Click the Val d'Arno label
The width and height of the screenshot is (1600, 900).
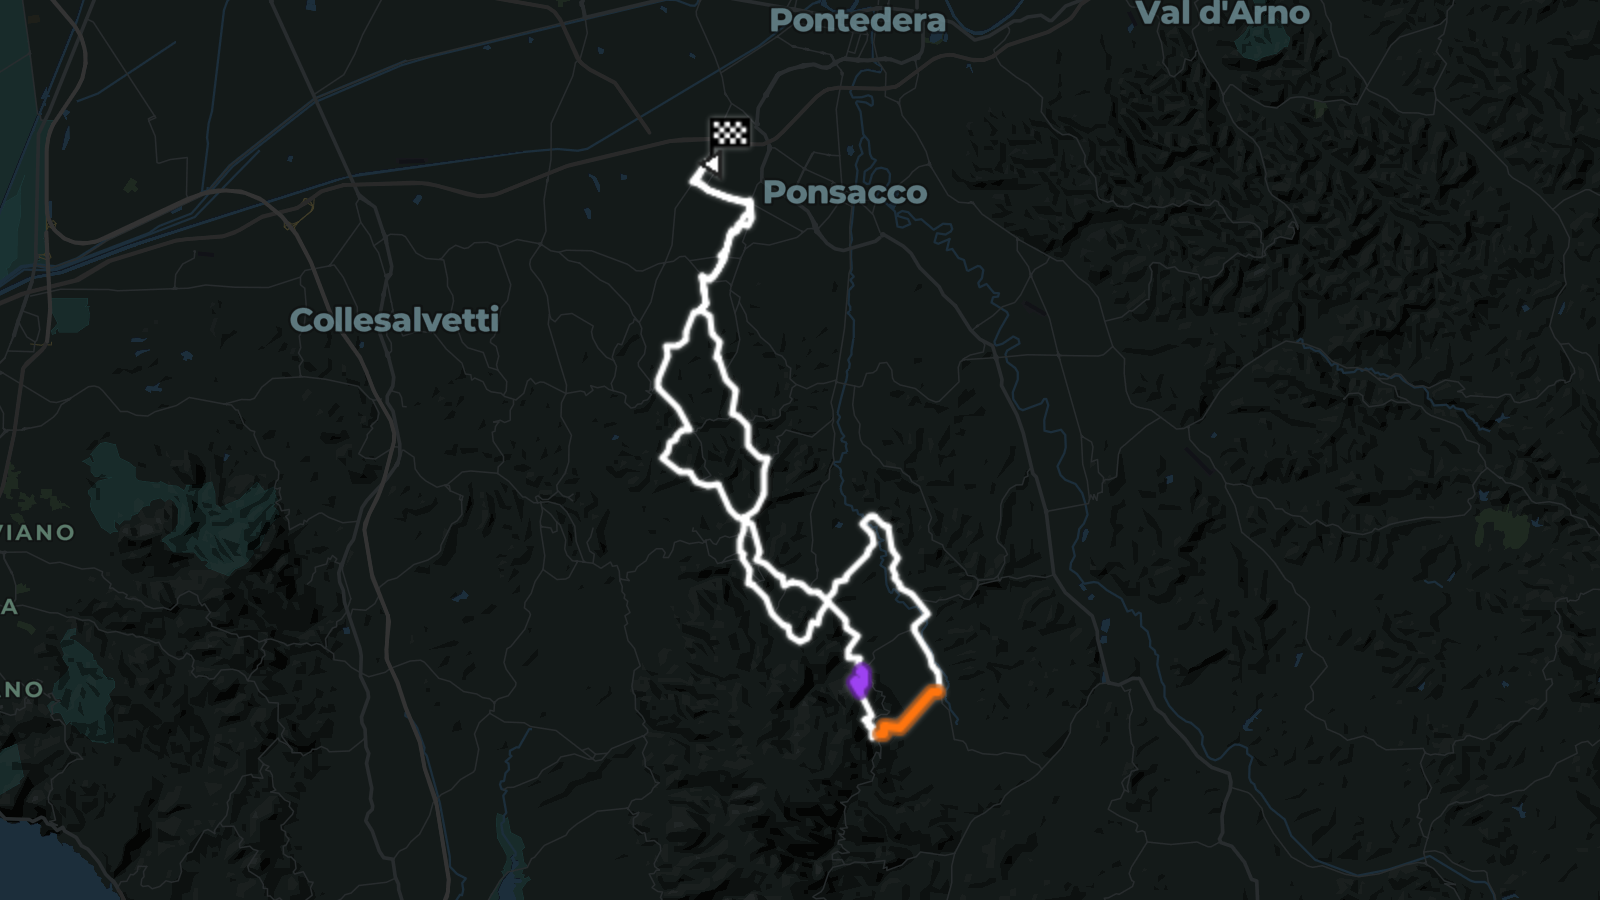[x=1223, y=13]
